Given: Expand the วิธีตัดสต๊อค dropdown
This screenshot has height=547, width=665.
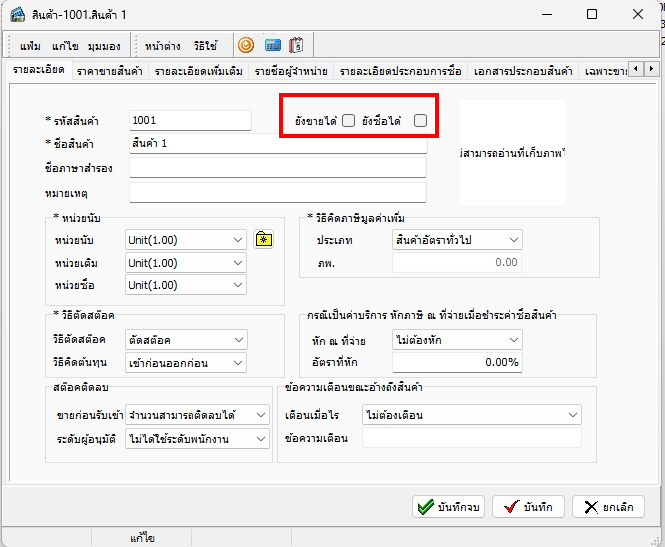Looking at the screenshot, I should (x=185, y=339).
